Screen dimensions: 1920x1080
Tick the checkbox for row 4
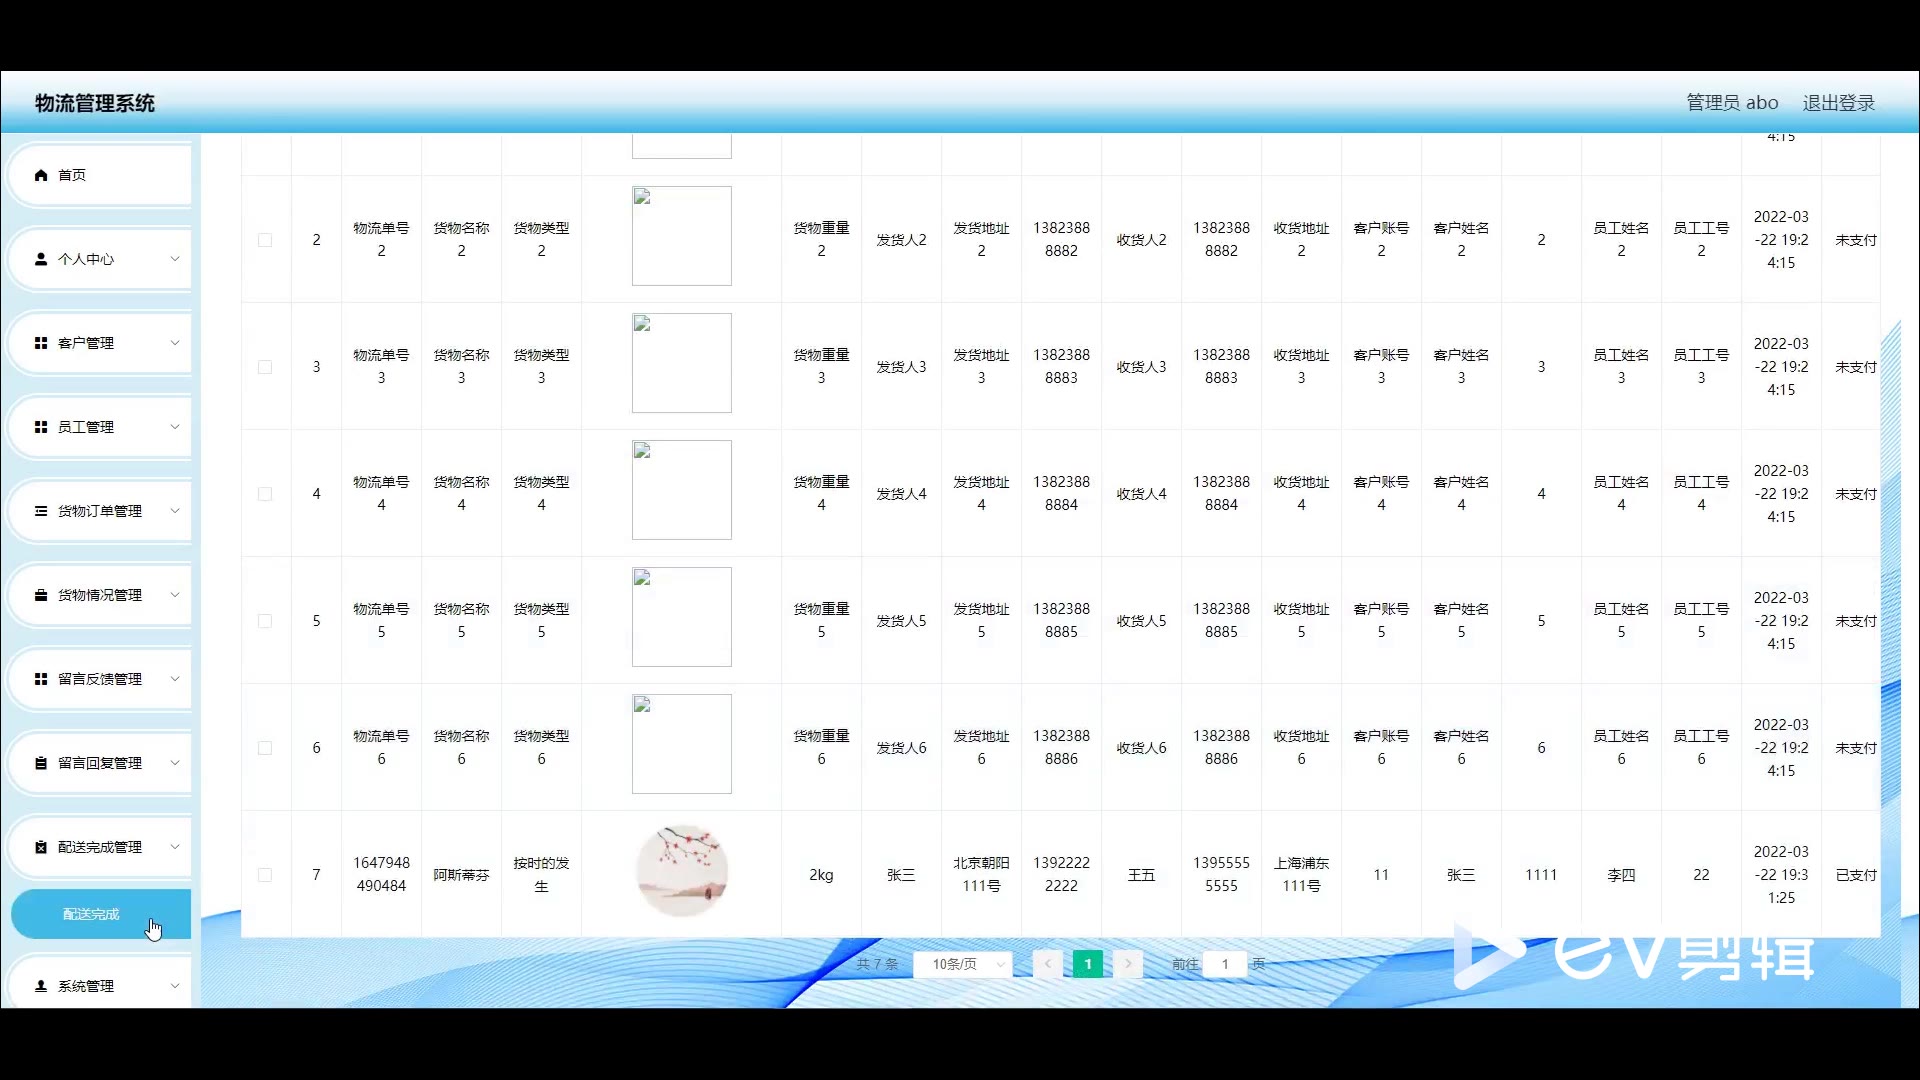(x=265, y=494)
